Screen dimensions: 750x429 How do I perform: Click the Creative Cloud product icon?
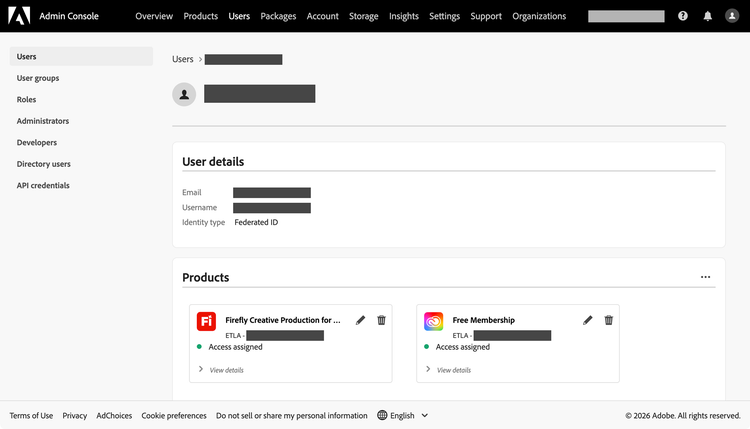click(433, 321)
